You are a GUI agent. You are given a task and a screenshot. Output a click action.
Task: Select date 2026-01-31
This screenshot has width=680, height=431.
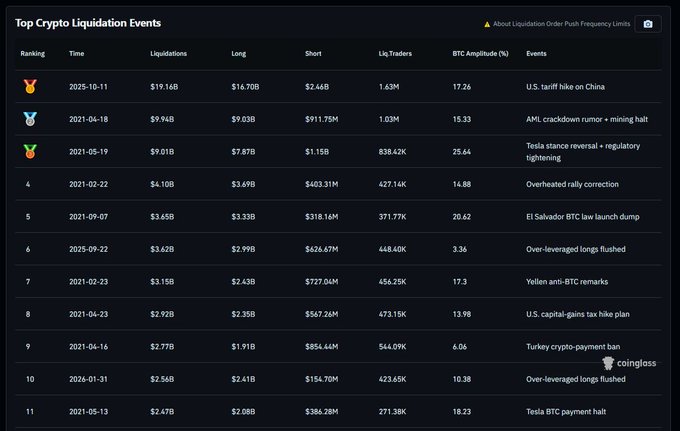(x=88, y=379)
